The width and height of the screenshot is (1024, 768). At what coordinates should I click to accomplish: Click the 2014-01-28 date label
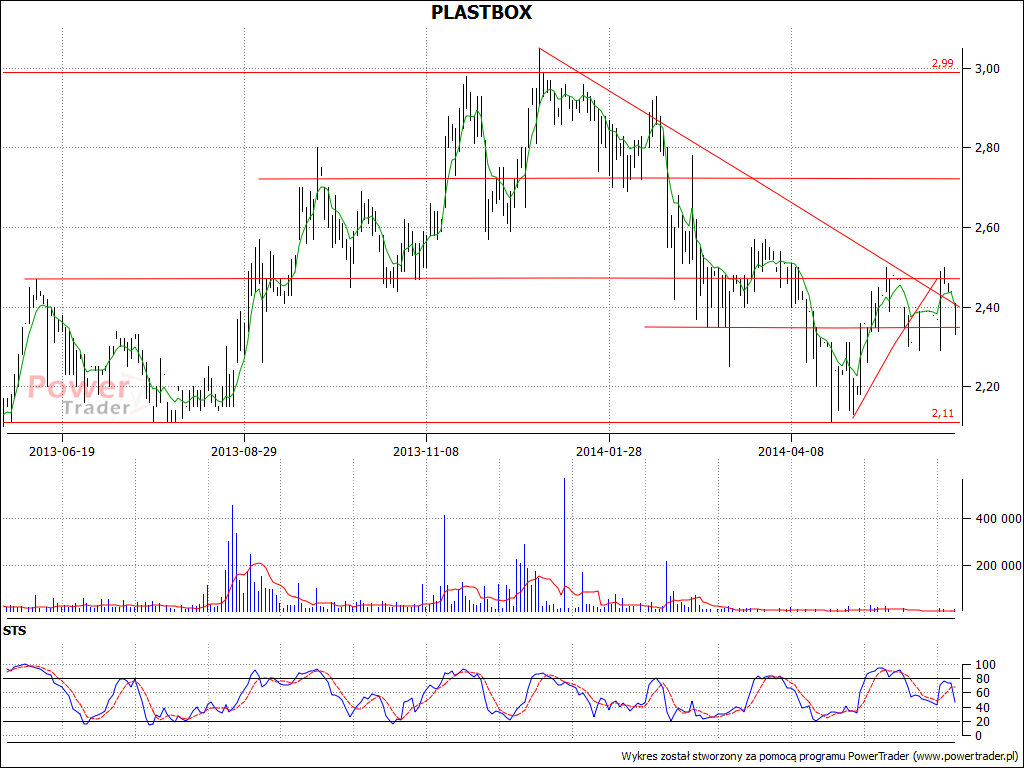(609, 451)
